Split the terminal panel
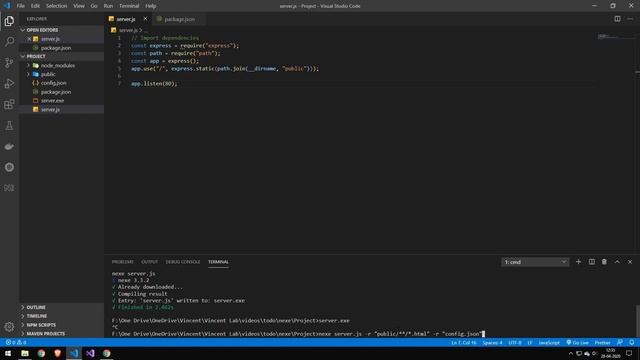The height and width of the screenshot is (360, 640). pos(591,262)
